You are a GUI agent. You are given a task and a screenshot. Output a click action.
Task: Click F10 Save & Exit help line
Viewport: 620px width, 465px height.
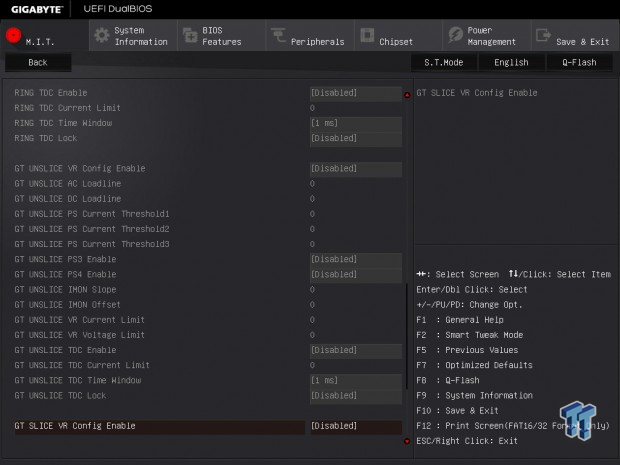[x=457, y=411]
